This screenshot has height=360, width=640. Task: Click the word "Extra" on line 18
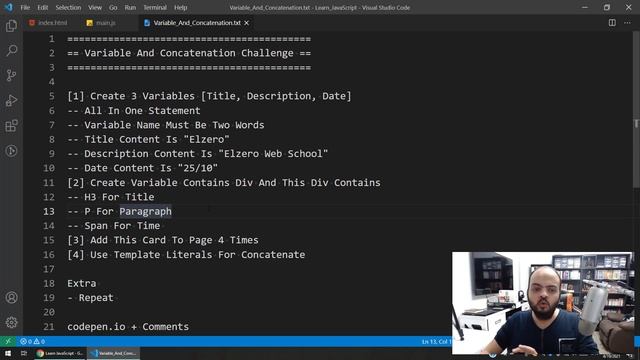(82, 283)
